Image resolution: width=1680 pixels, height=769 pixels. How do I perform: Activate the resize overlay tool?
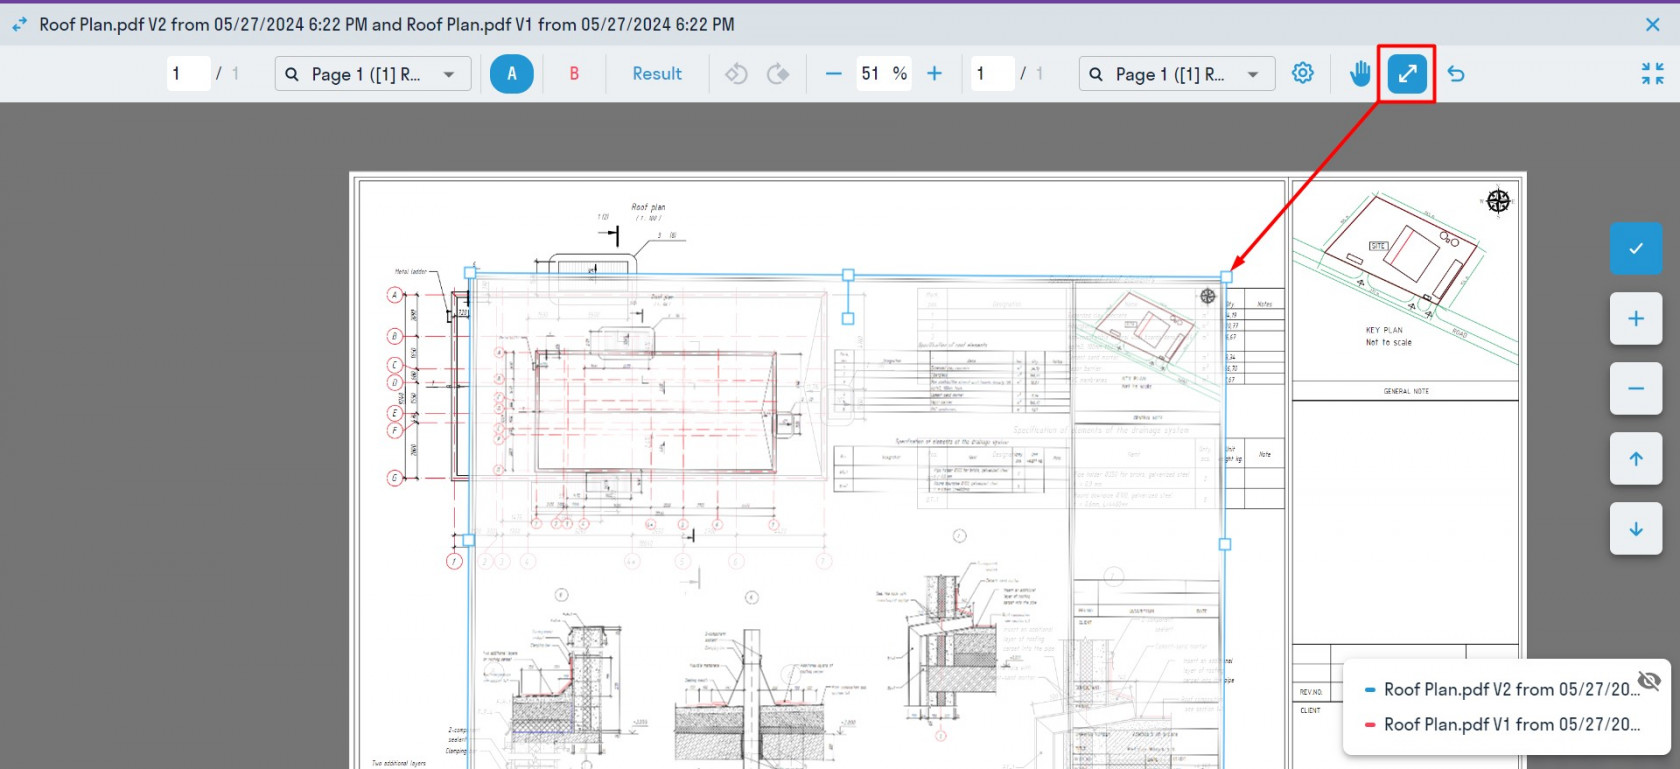coord(1407,73)
